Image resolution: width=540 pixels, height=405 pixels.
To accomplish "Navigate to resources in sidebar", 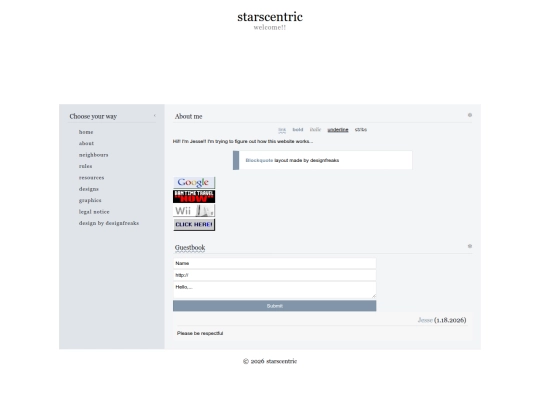I will (x=91, y=178).
